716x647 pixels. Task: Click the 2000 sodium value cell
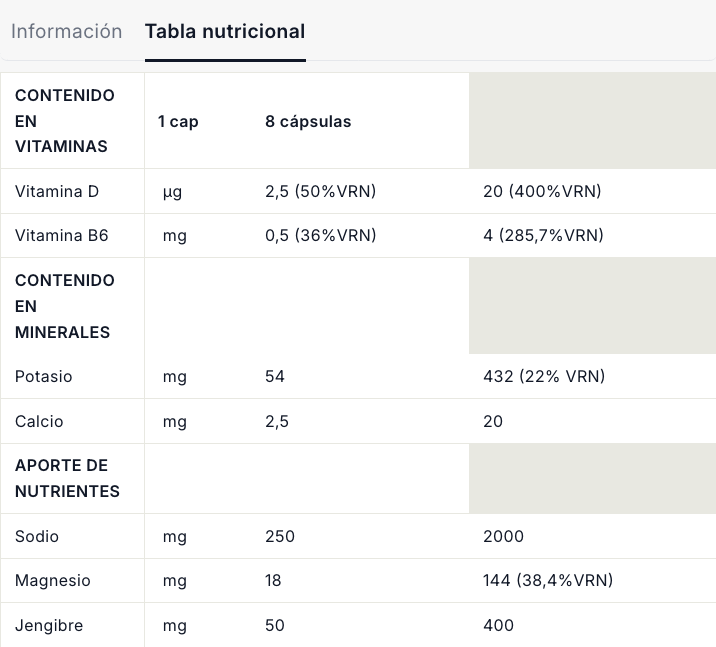pyautogui.click(x=503, y=537)
